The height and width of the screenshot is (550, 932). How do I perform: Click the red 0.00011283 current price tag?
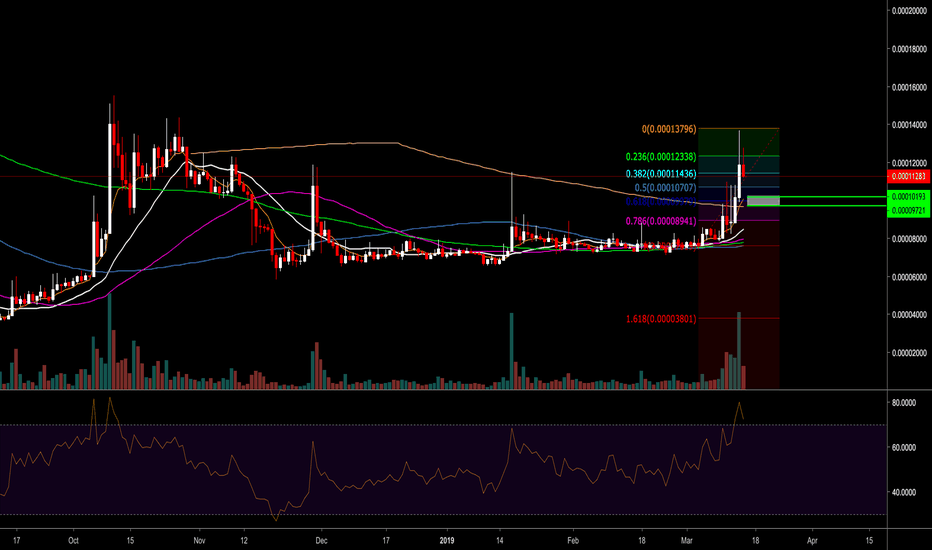[908, 176]
